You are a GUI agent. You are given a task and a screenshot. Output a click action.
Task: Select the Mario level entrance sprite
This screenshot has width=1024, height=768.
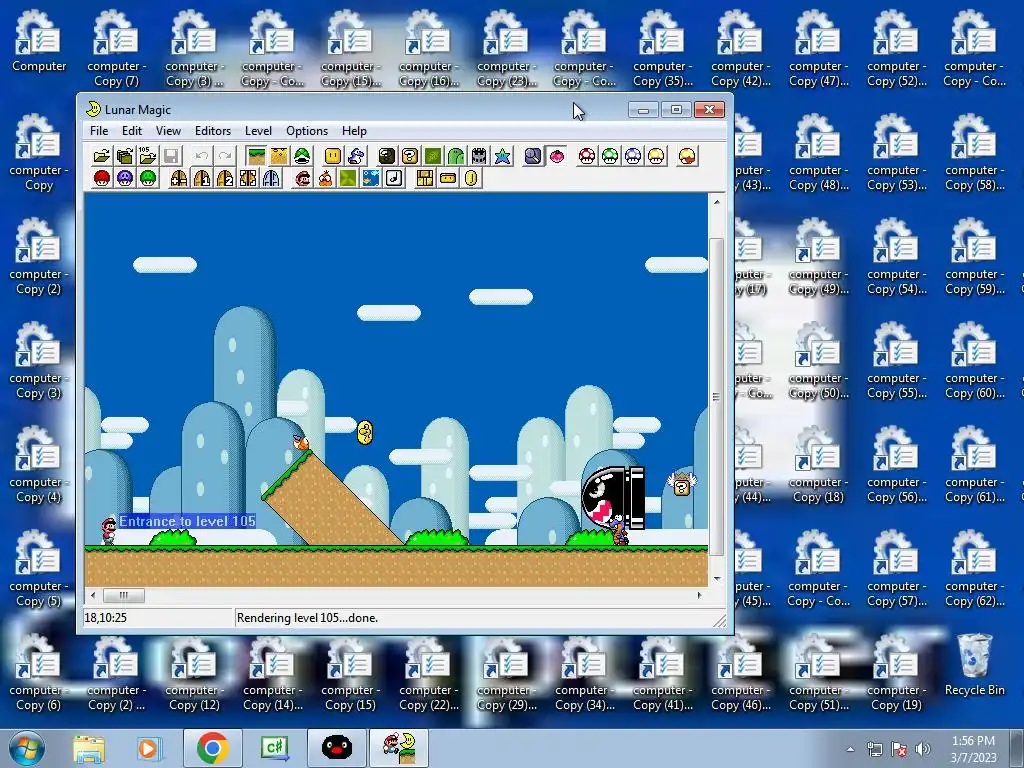pos(108,531)
